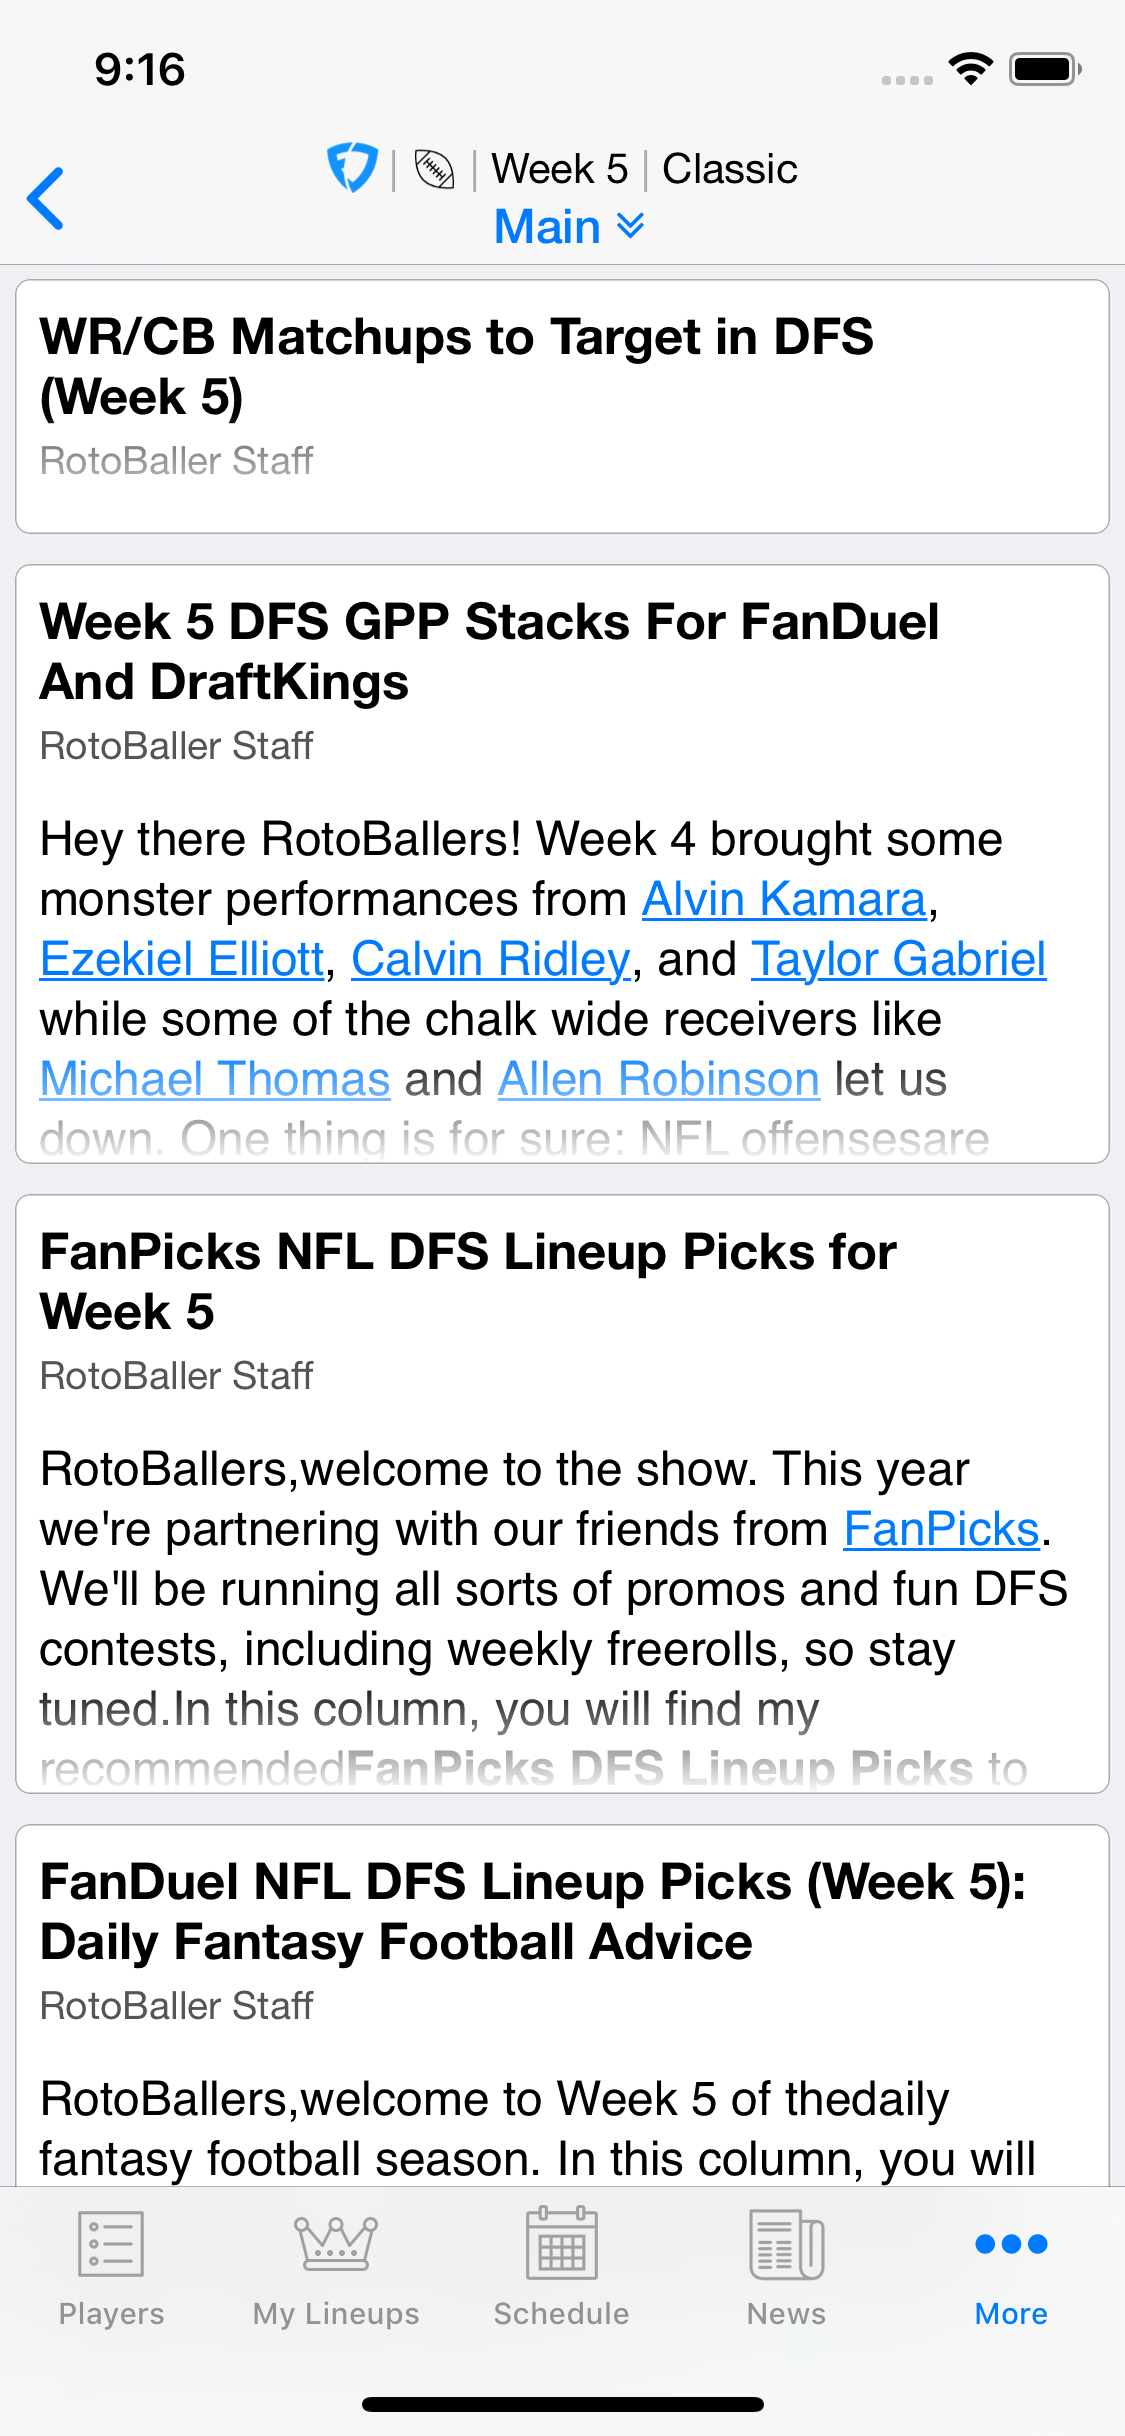Tap the football sport icon
Image resolution: width=1125 pixels, height=2436 pixels.
pos(434,169)
